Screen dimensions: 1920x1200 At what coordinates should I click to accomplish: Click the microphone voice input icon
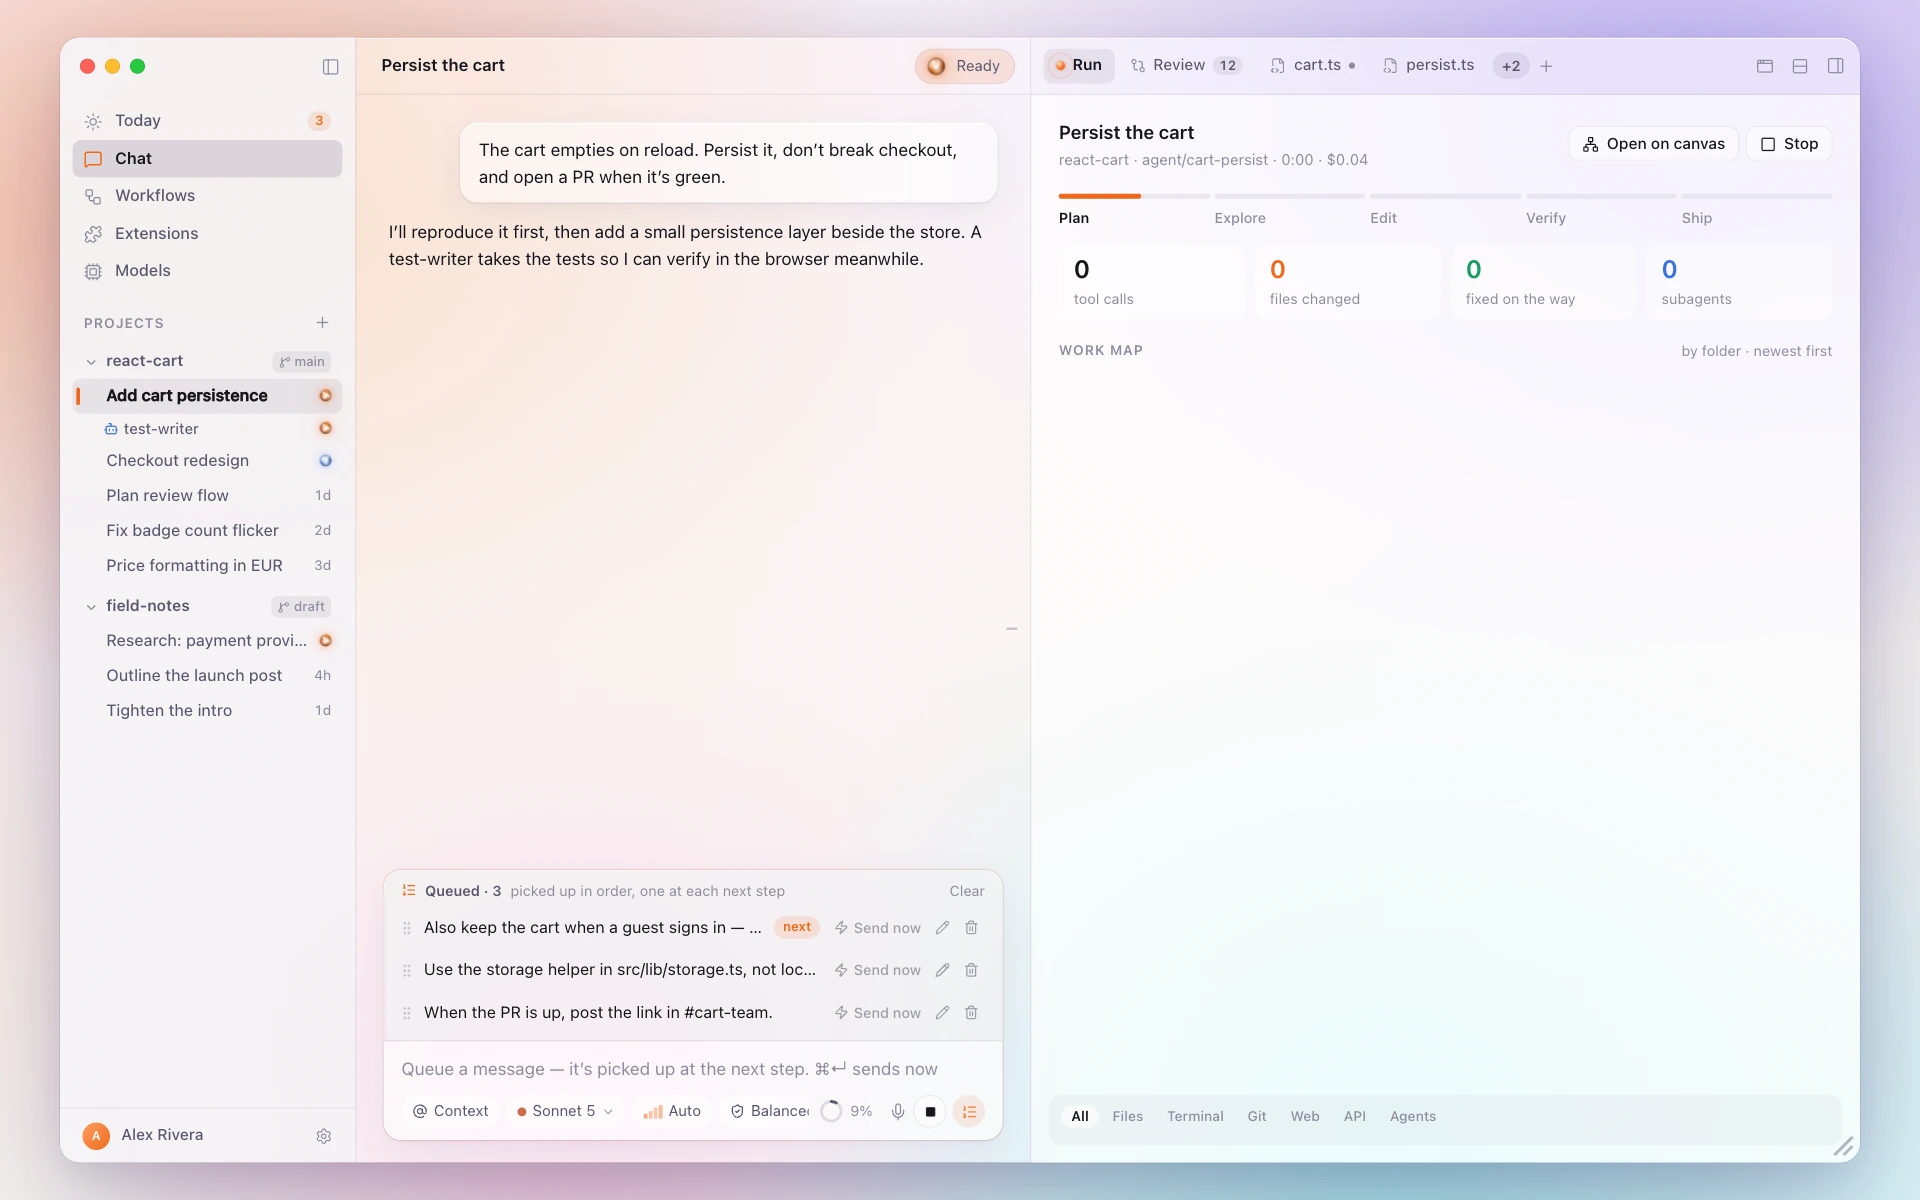(898, 1112)
